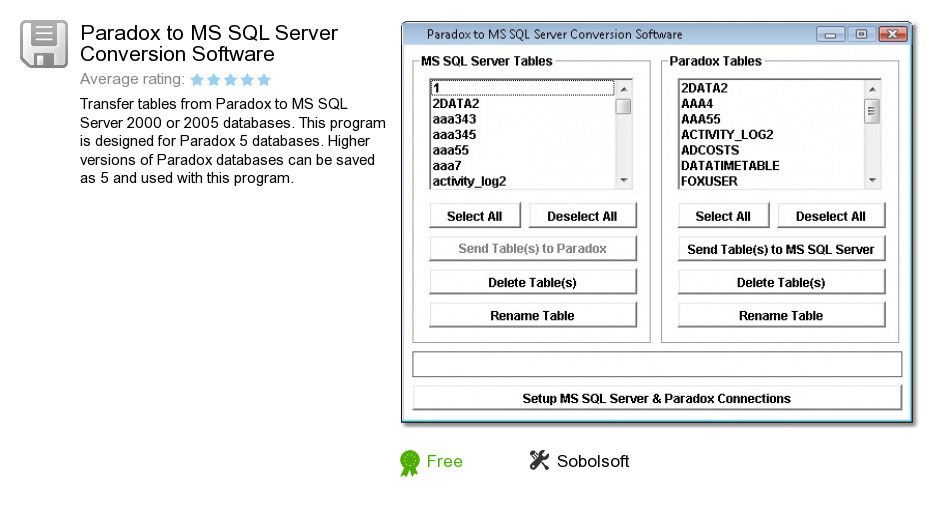Viewport: 940px width, 507px height.
Task: Click the green Free license badge icon
Action: 410,463
